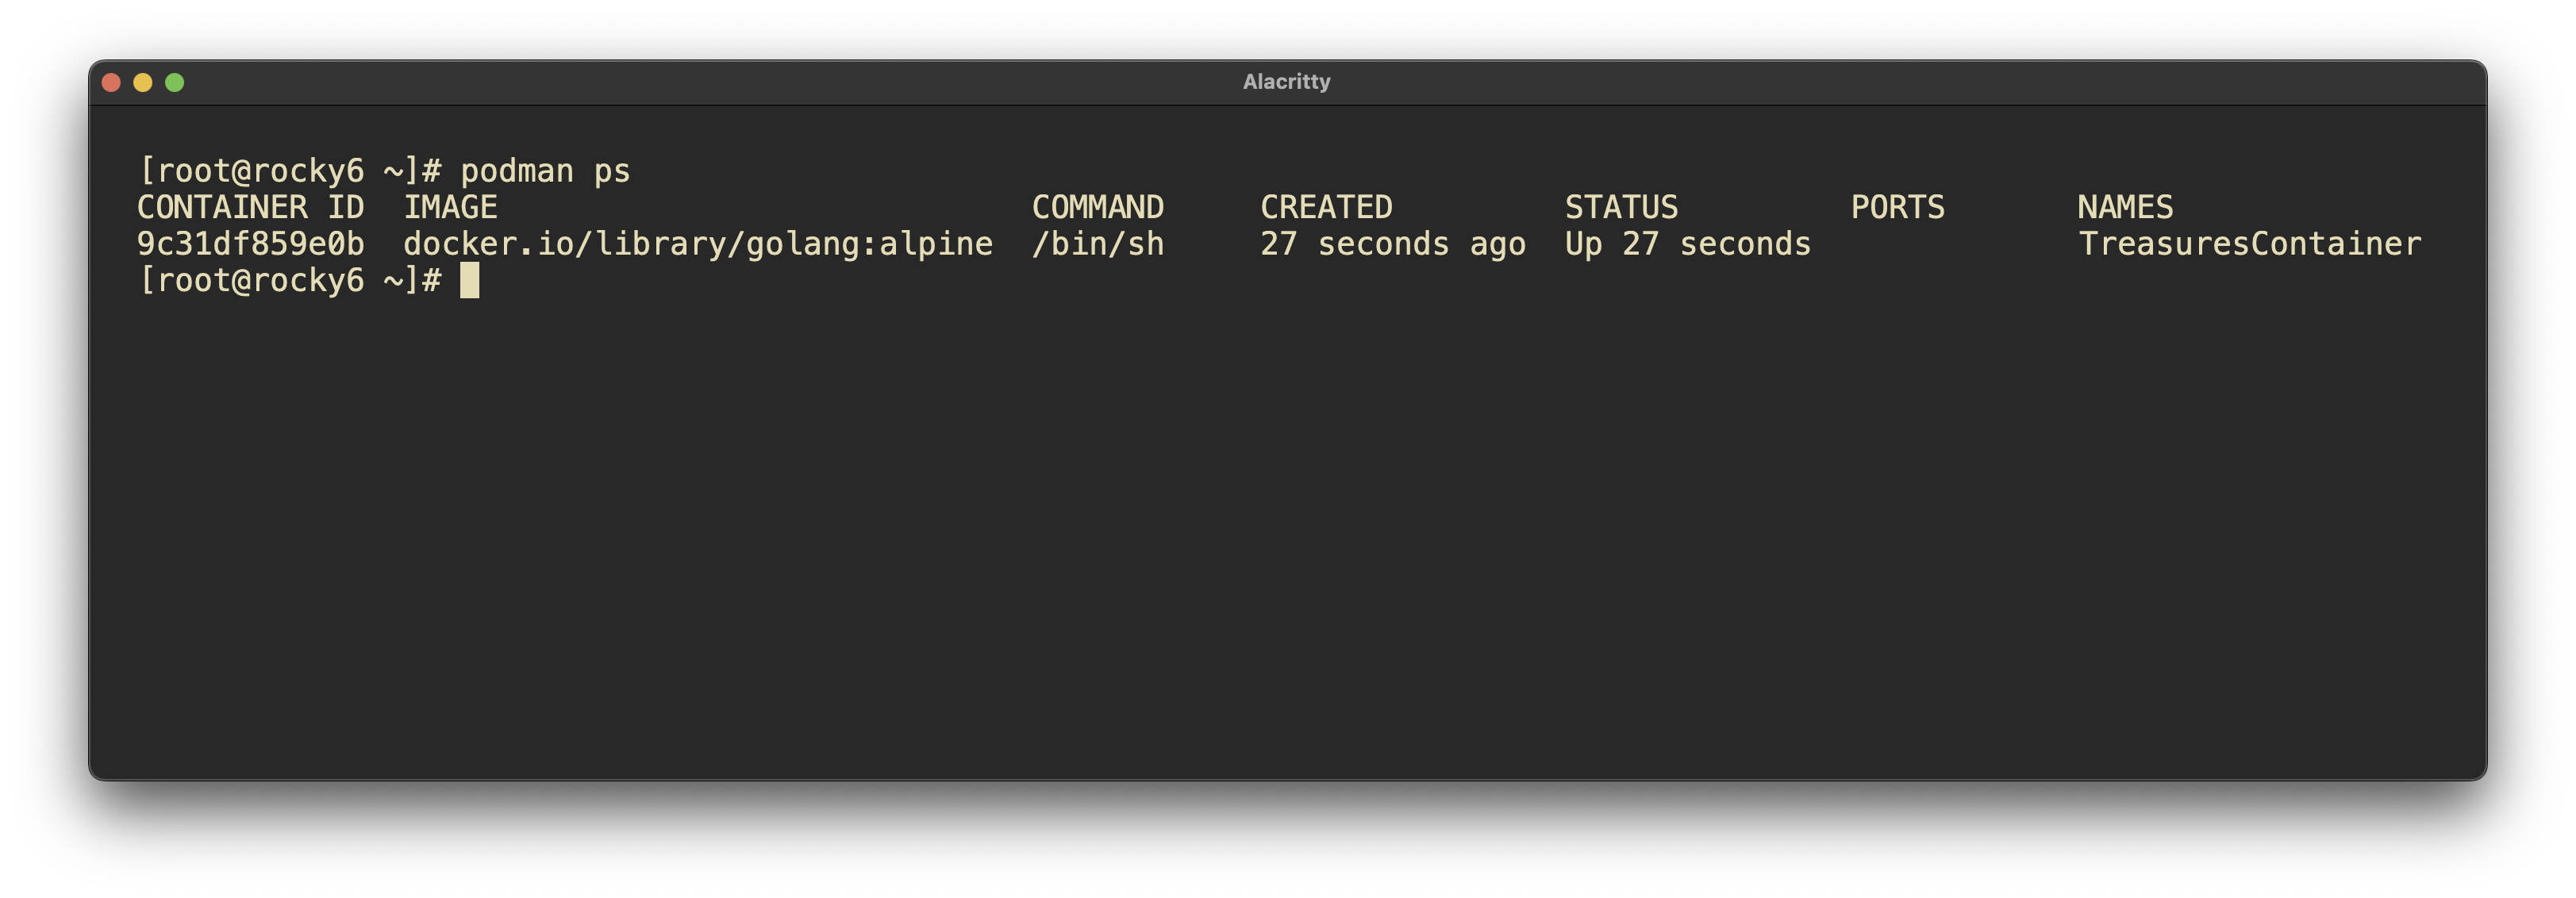The height and width of the screenshot is (898, 2576).
Task: Click the STATUS column header
Action: click(1621, 207)
